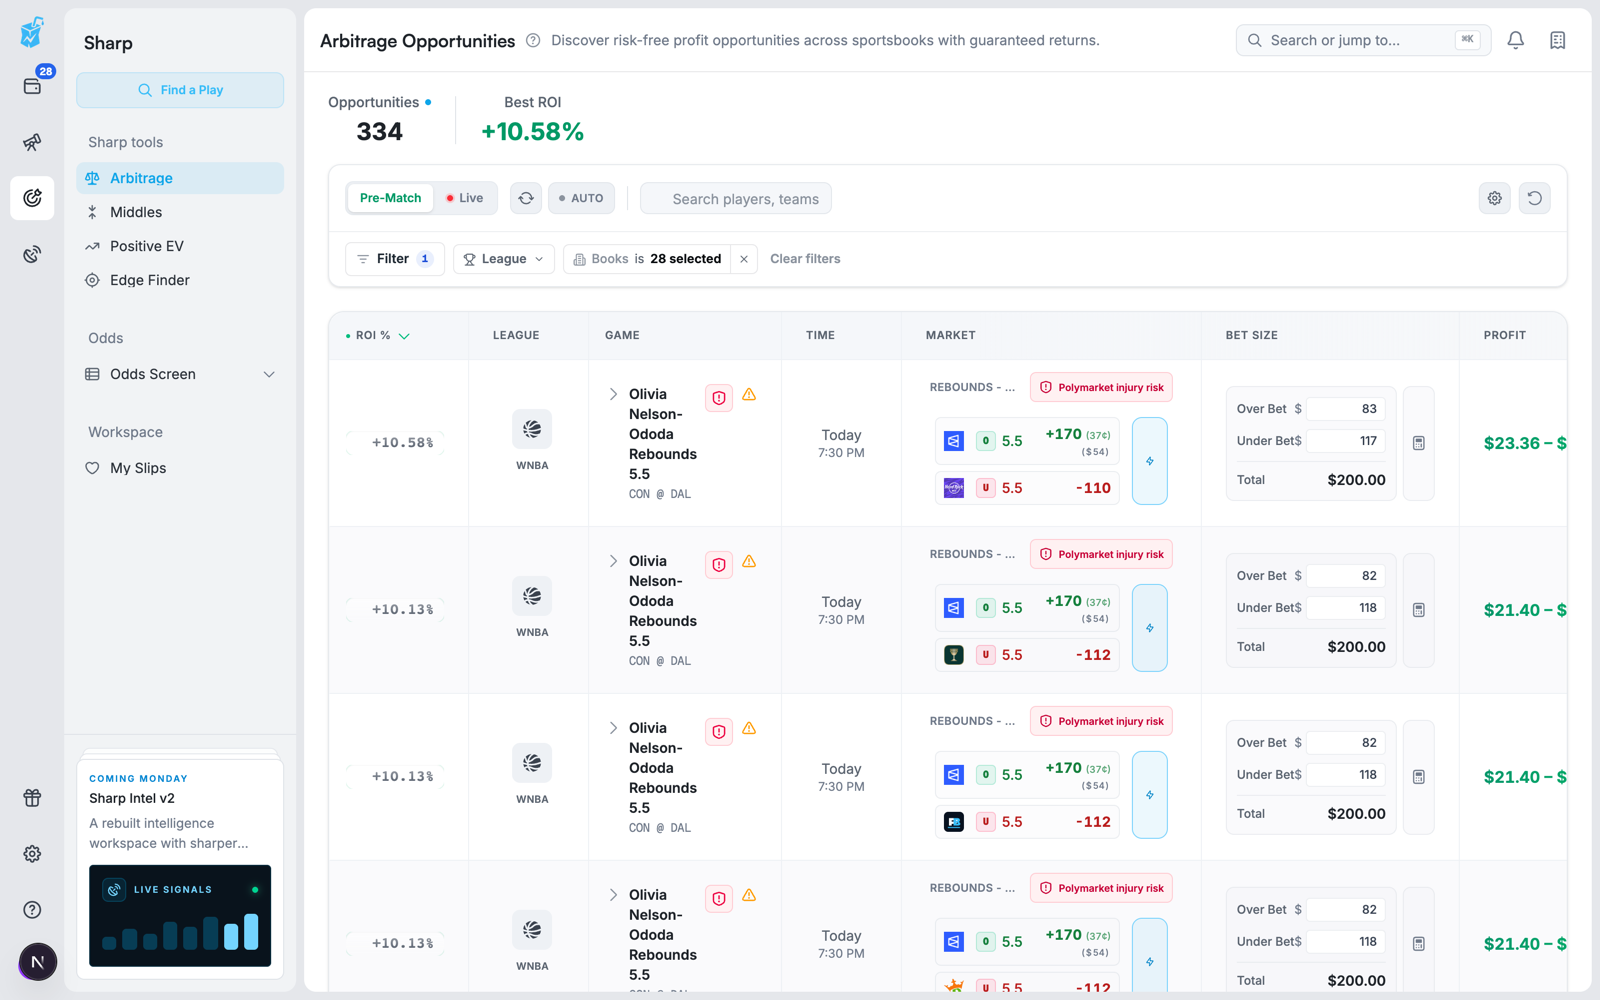The height and width of the screenshot is (1000, 1600).
Task: Click the table settings gear icon
Action: point(1495,198)
